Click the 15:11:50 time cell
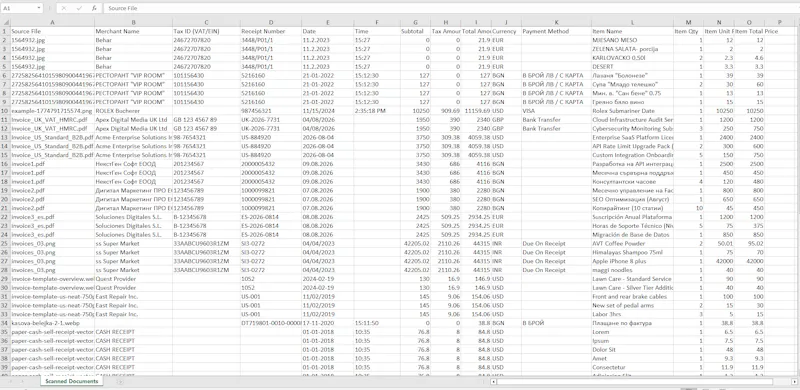 click(x=377, y=323)
